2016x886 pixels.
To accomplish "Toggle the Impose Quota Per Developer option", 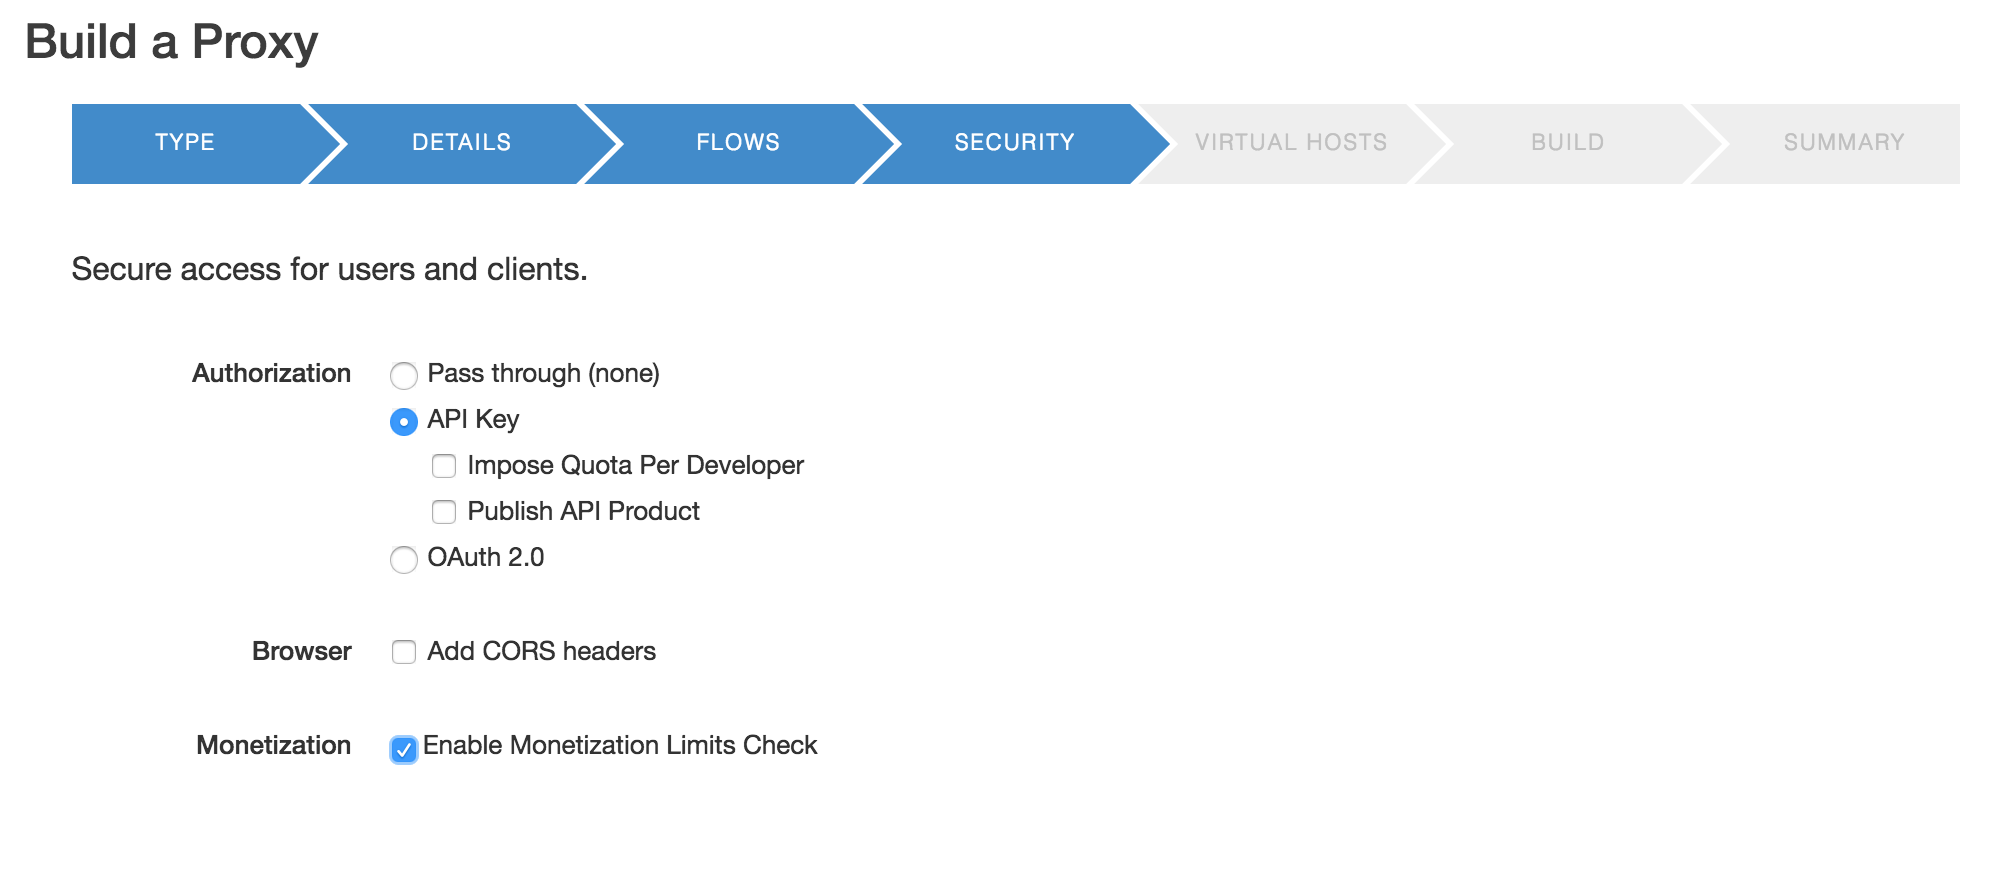I will point(444,466).
